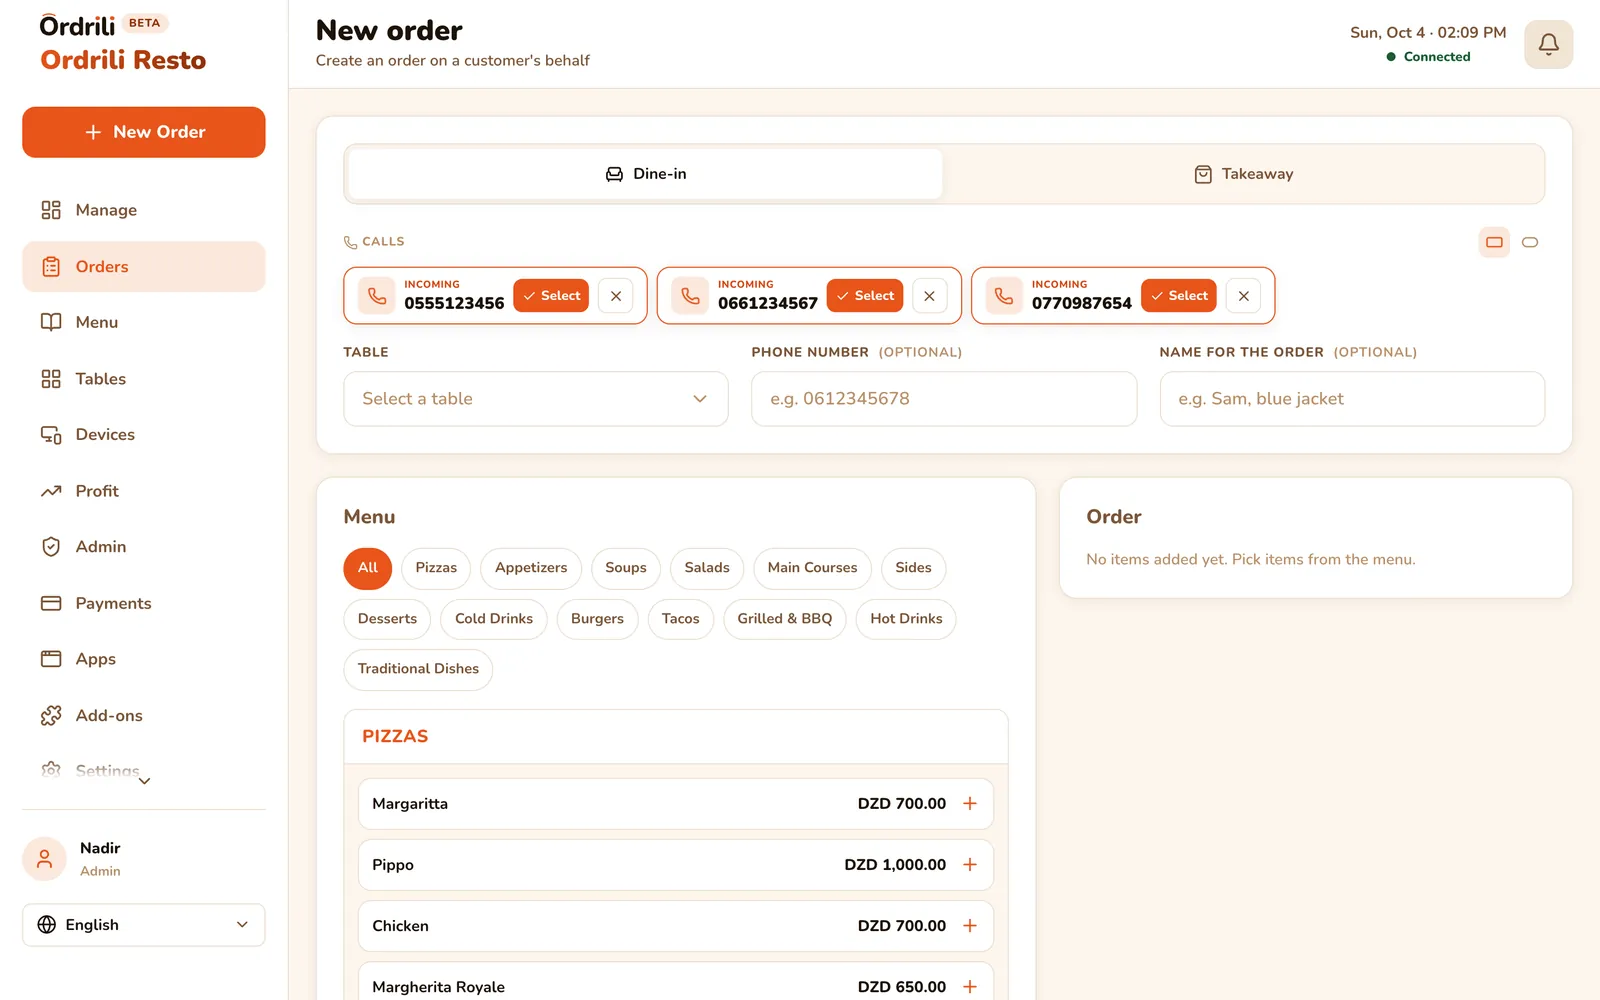This screenshot has width=1600, height=1000.
Task: Open the table selection dropdown
Action: click(x=536, y=399)
